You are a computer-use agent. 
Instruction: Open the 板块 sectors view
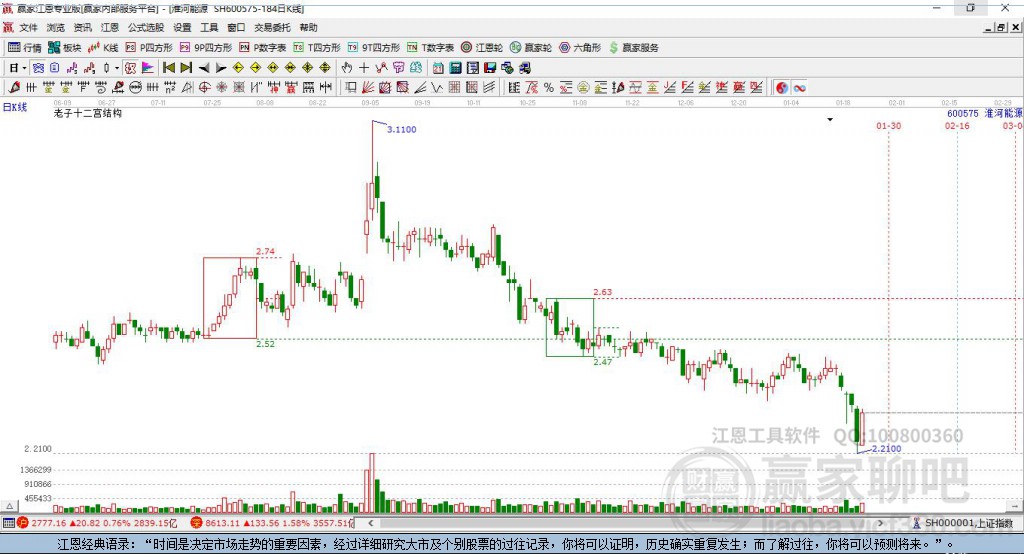(x=65, y=48)
